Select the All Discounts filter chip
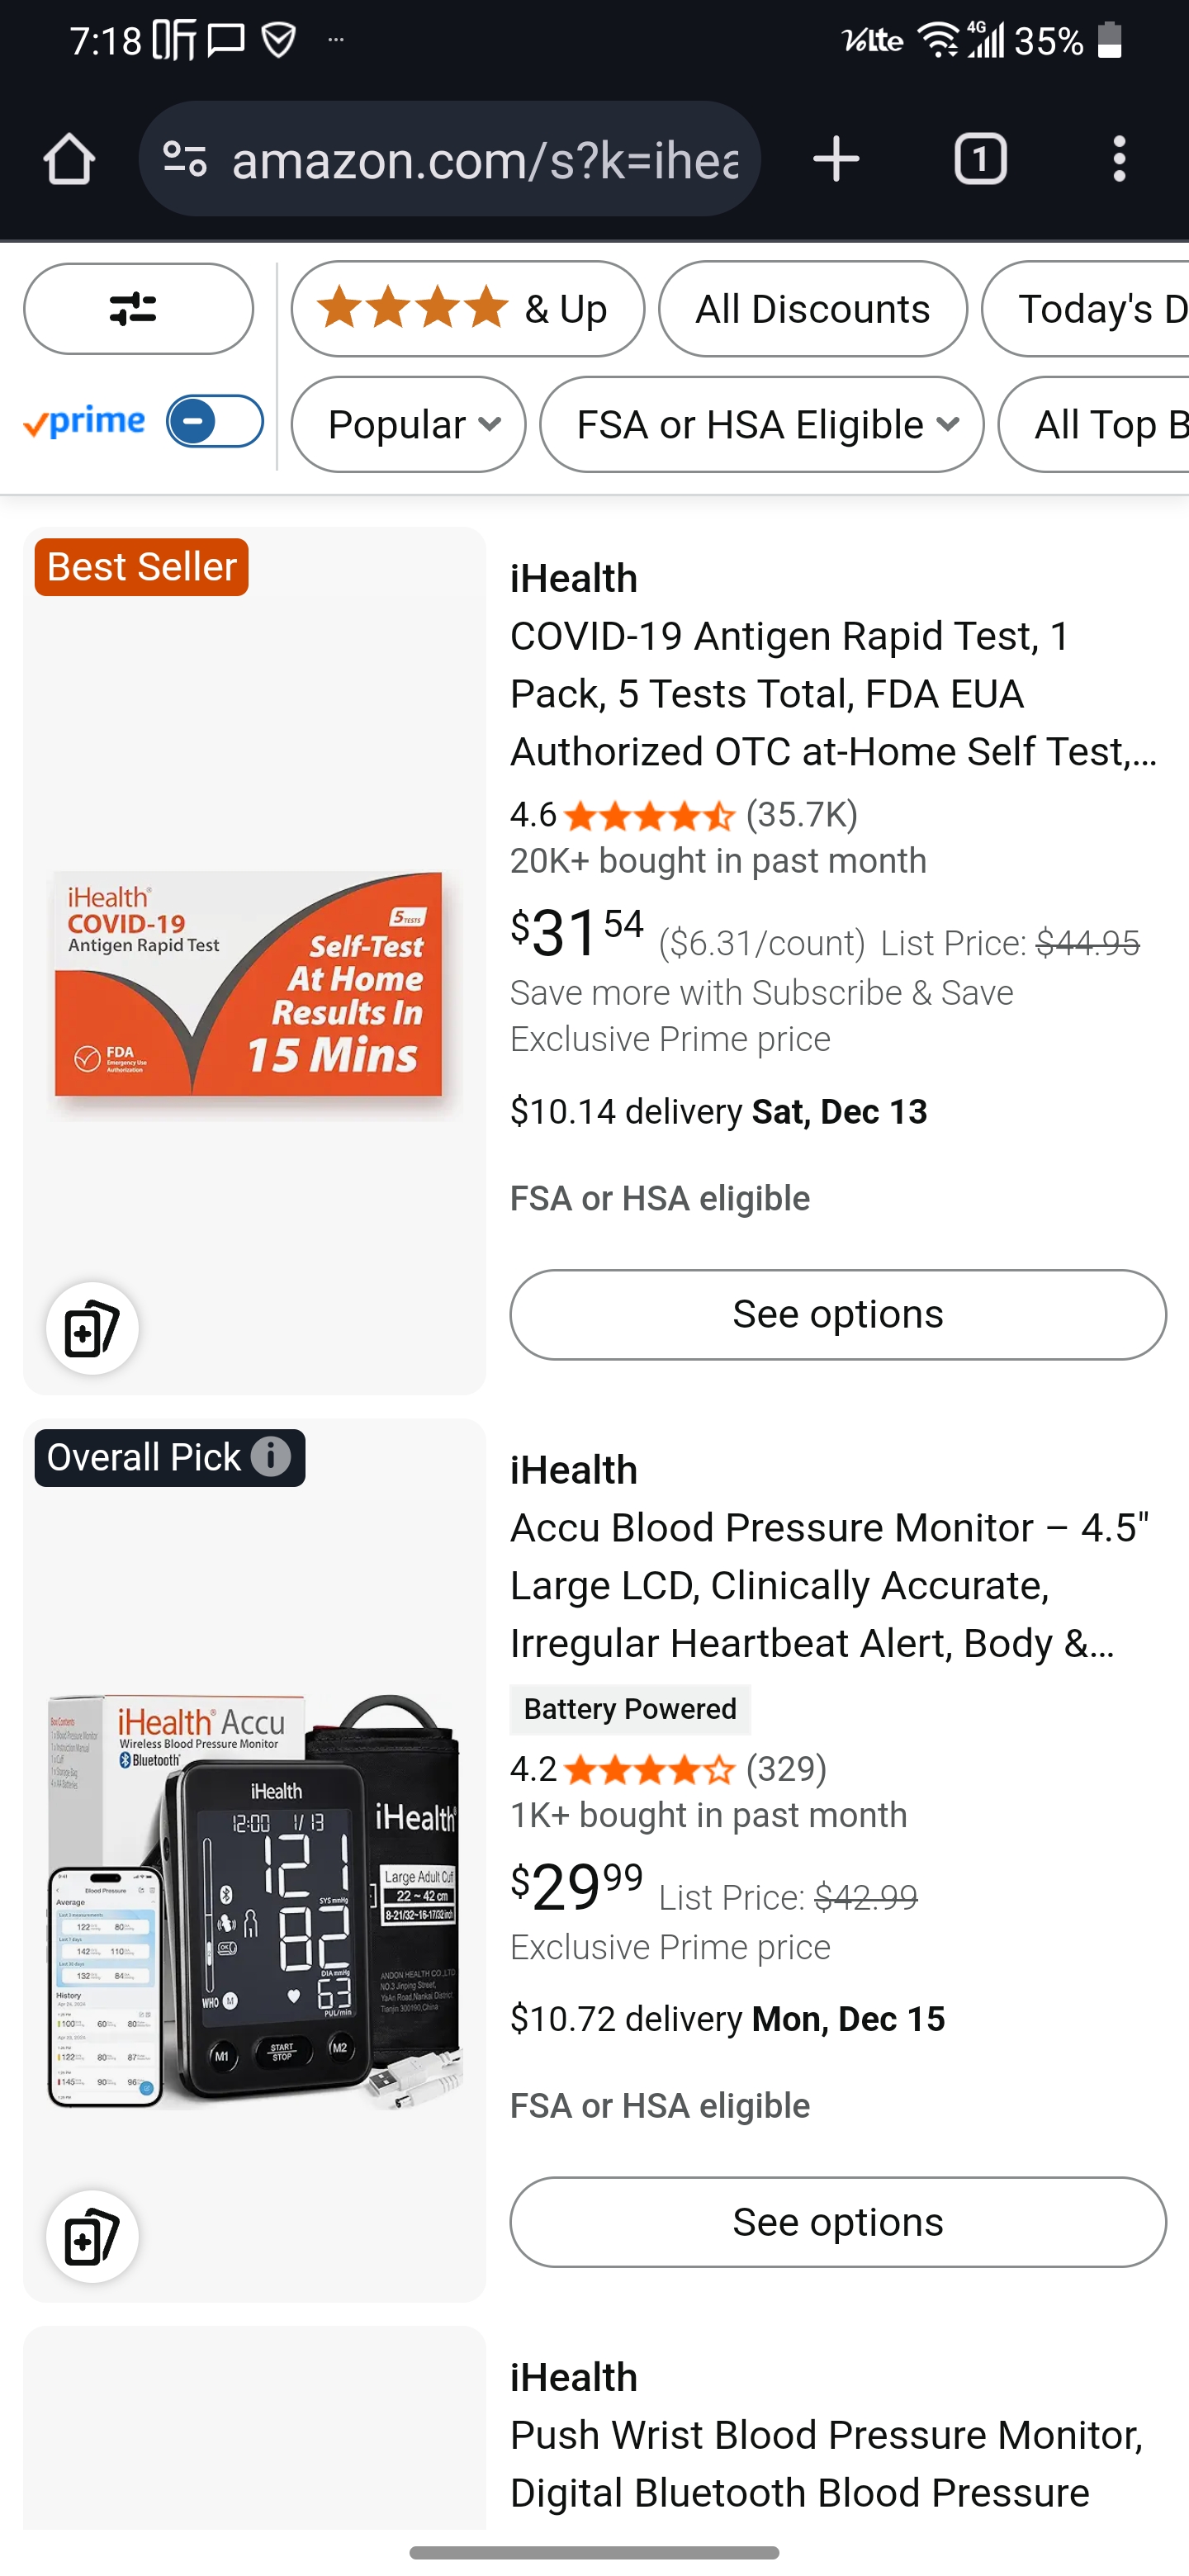Viewport: 1189px width, 2576px height. 812,309
